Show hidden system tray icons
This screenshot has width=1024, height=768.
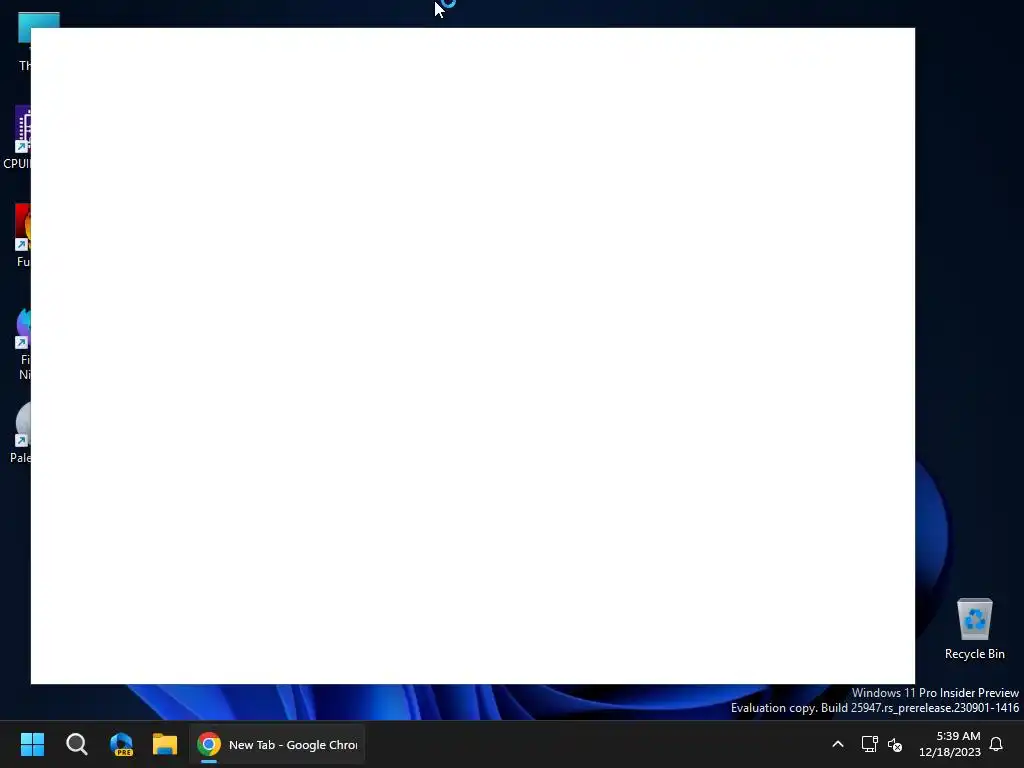point(838,744)
